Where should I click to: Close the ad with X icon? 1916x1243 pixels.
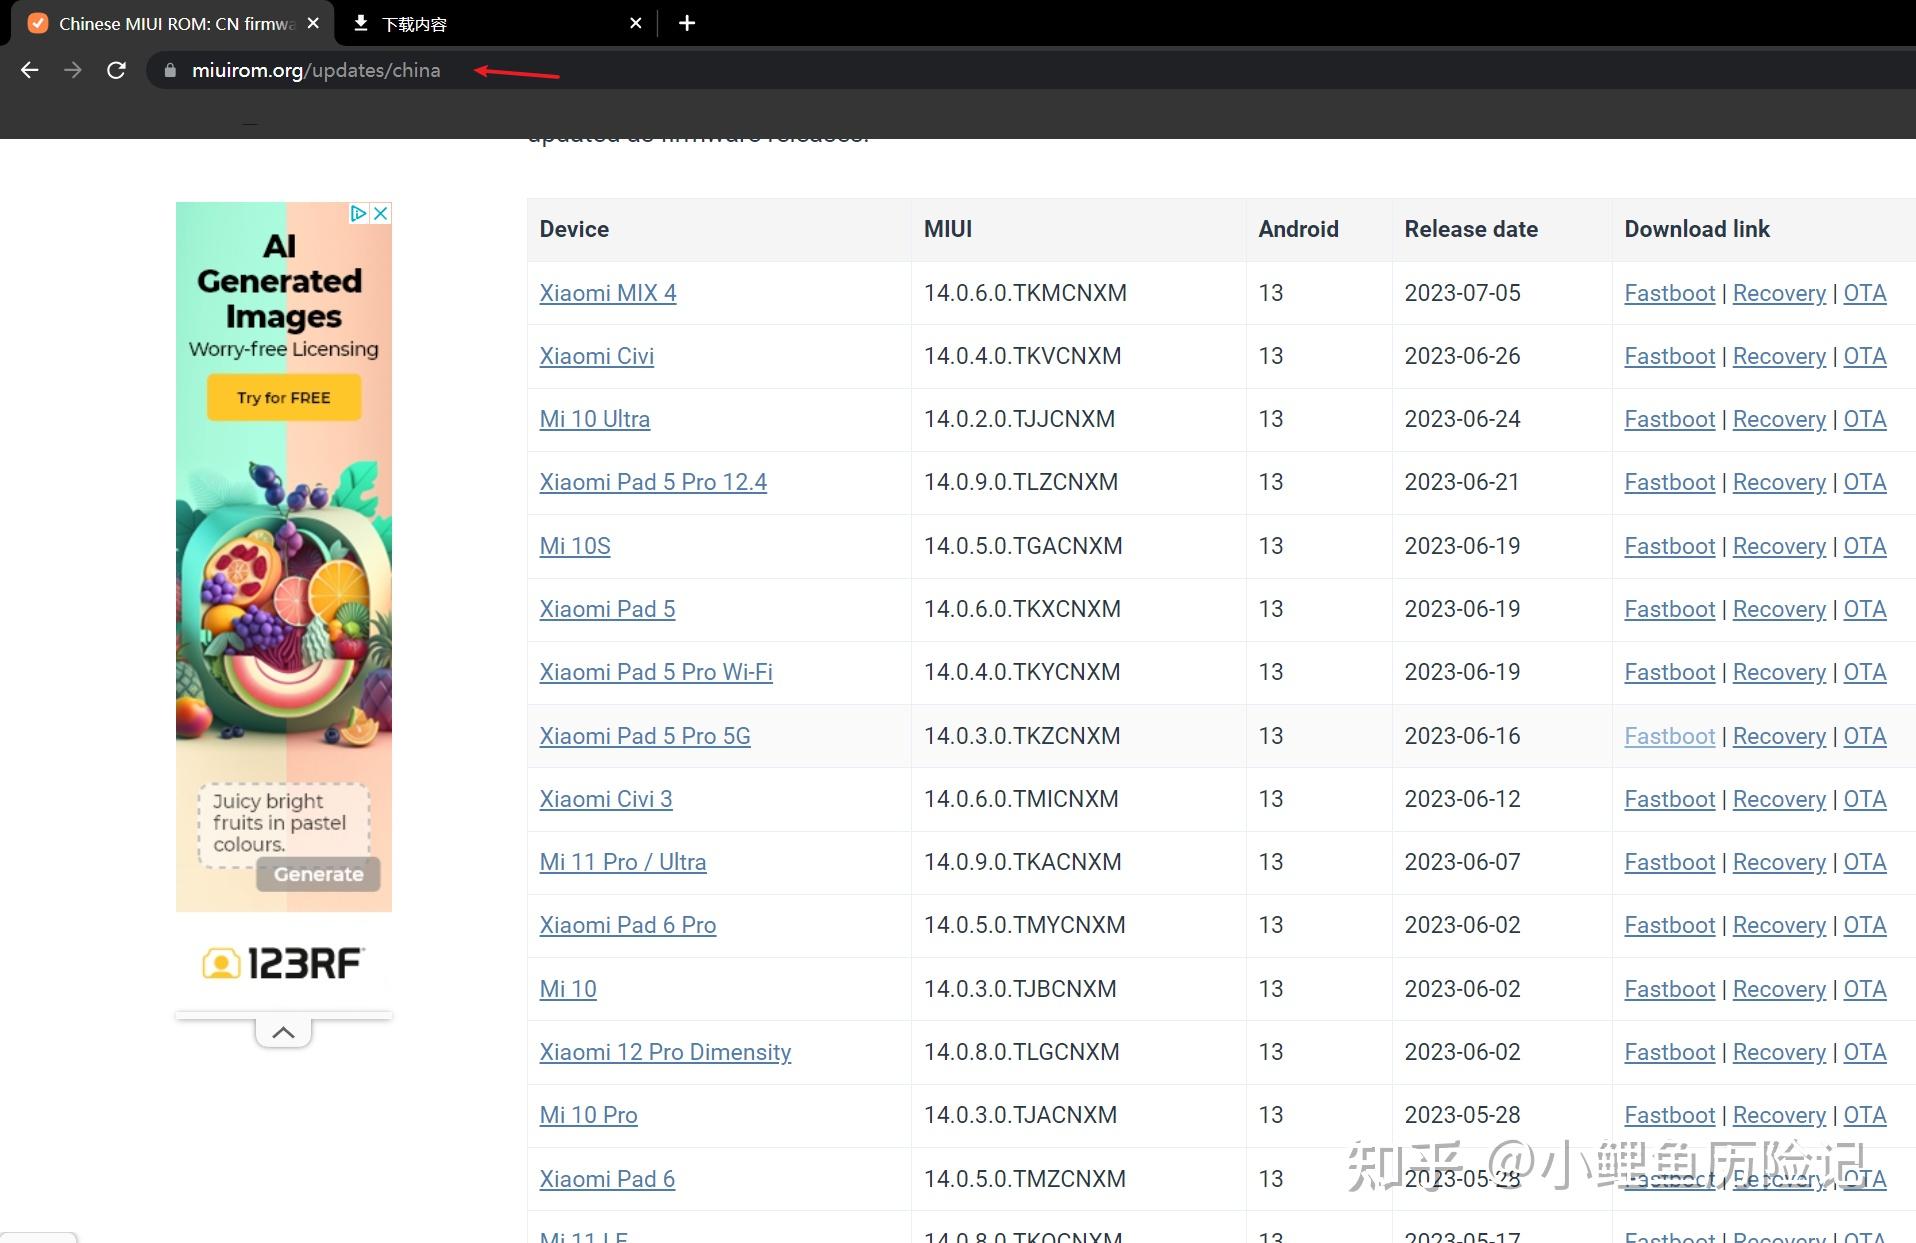(381, 213)
